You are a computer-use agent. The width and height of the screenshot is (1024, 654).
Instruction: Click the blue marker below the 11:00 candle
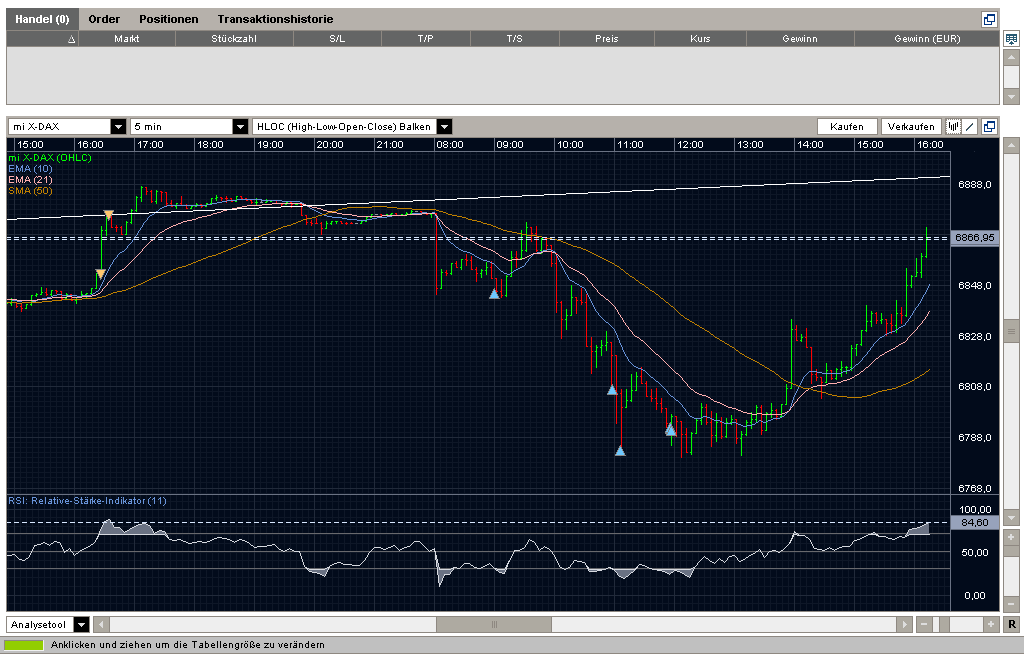[x=620, y=451]
